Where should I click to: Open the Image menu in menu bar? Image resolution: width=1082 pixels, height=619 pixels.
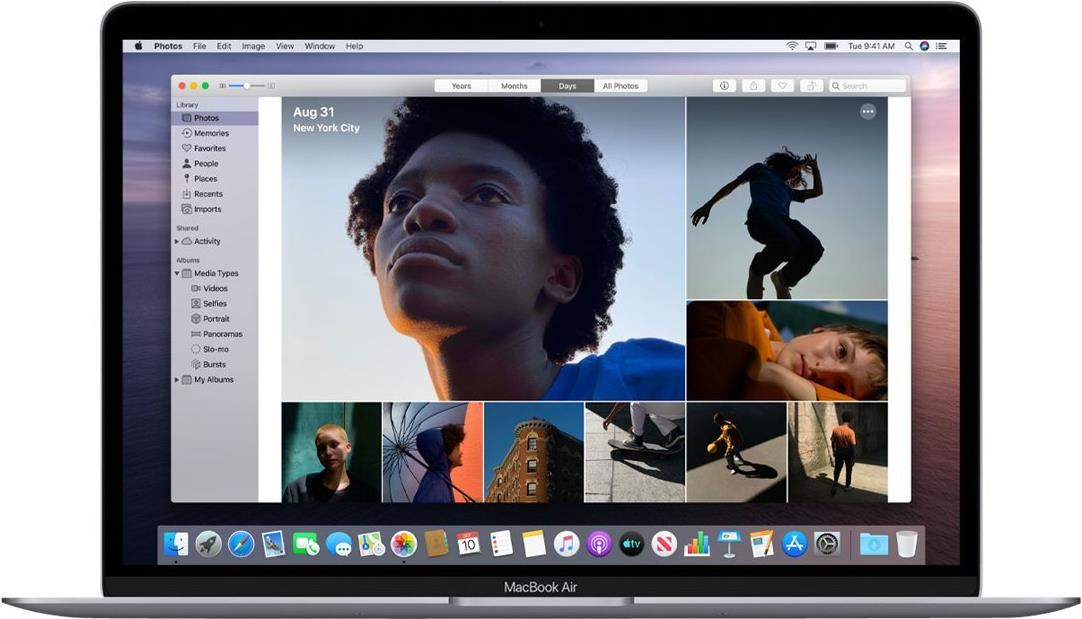tap(253, 46)
